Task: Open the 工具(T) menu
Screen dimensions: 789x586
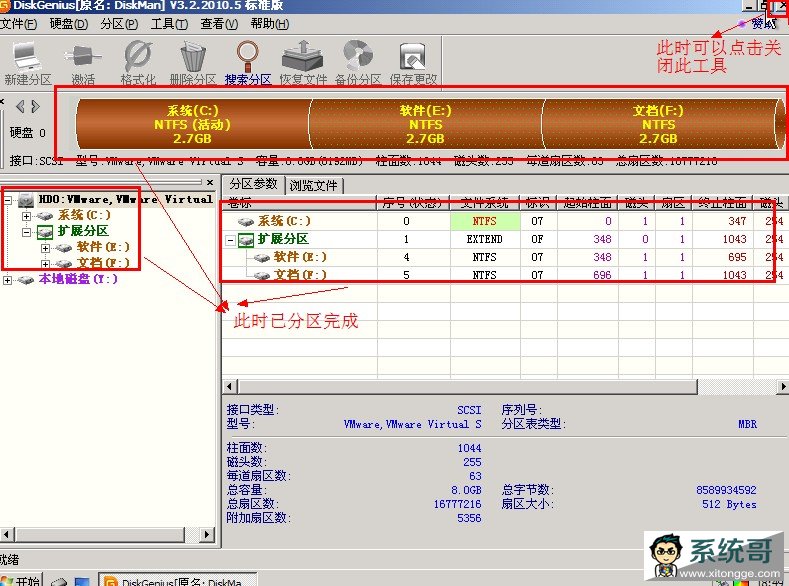Action: [170, 24]
